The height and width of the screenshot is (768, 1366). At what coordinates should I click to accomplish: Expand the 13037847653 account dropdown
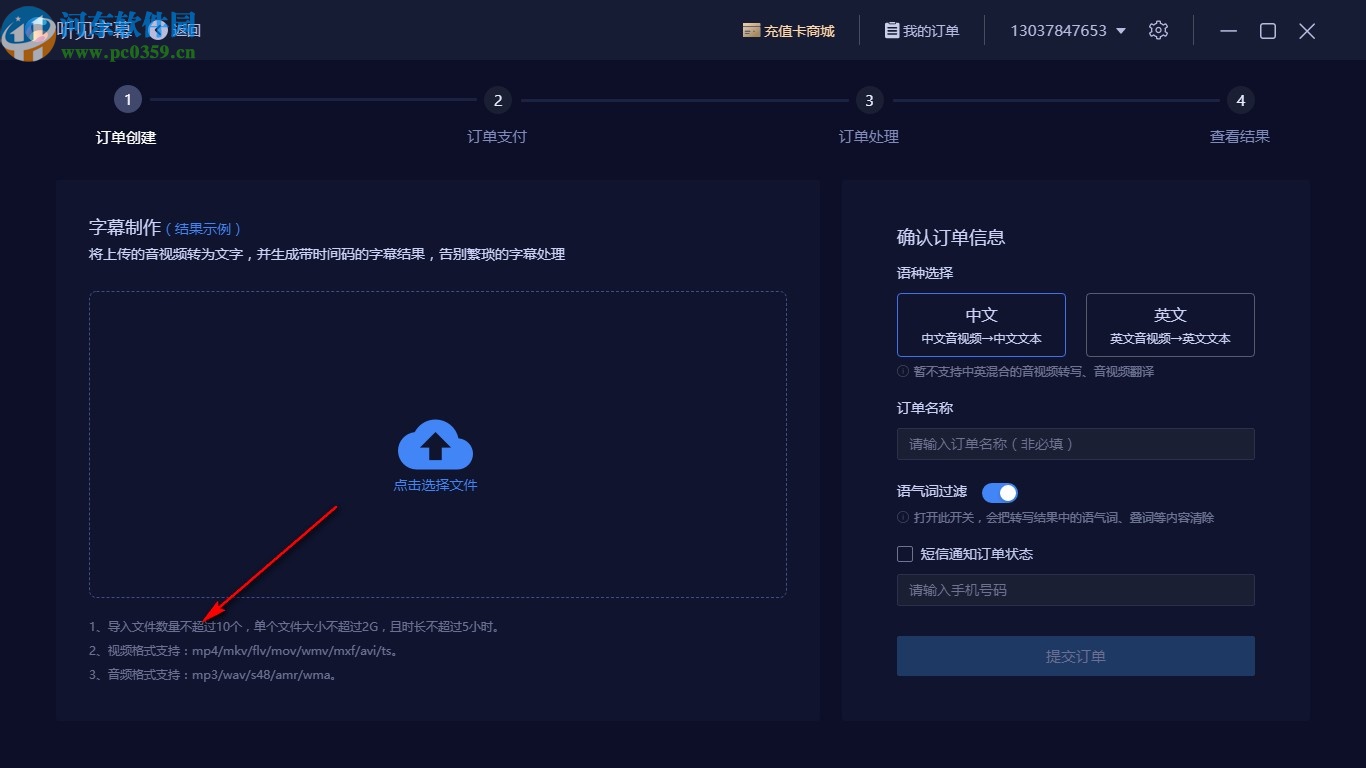coord(1068,31)
